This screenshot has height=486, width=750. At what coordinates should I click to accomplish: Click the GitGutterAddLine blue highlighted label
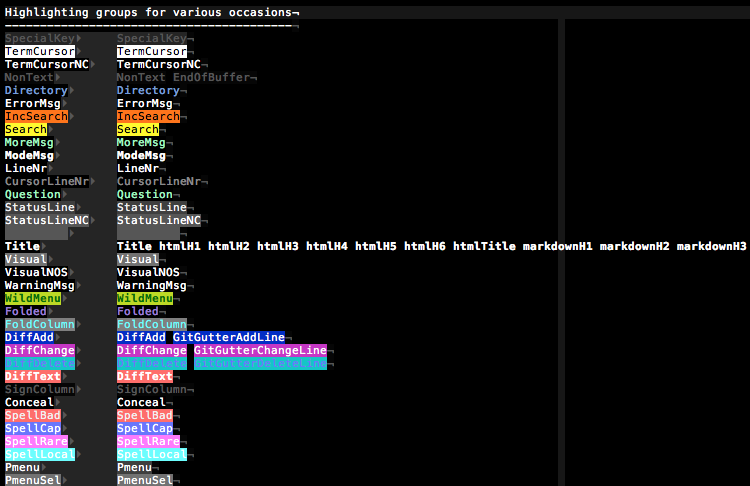coord(239,338)
